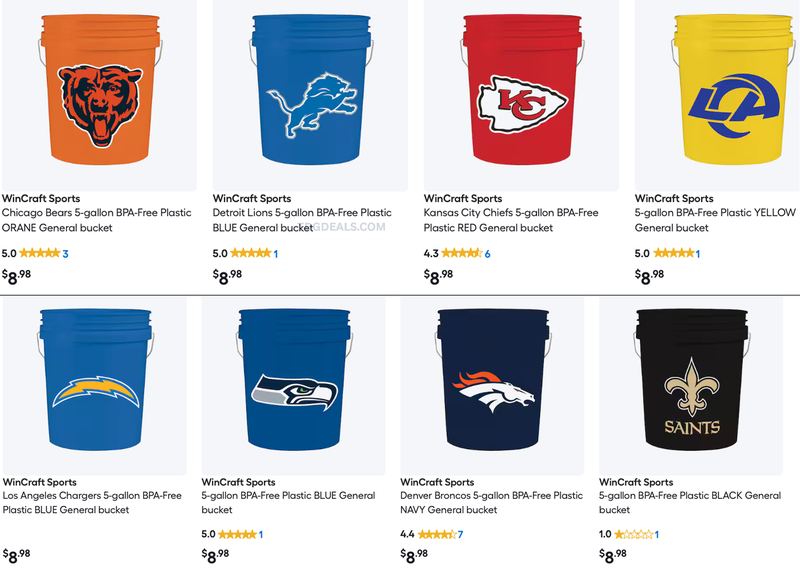The width and height of the screenshot is (800, 570).
Task: Click the Denver Broncos NAVY bucket title
Action: (x=491, y=503)
